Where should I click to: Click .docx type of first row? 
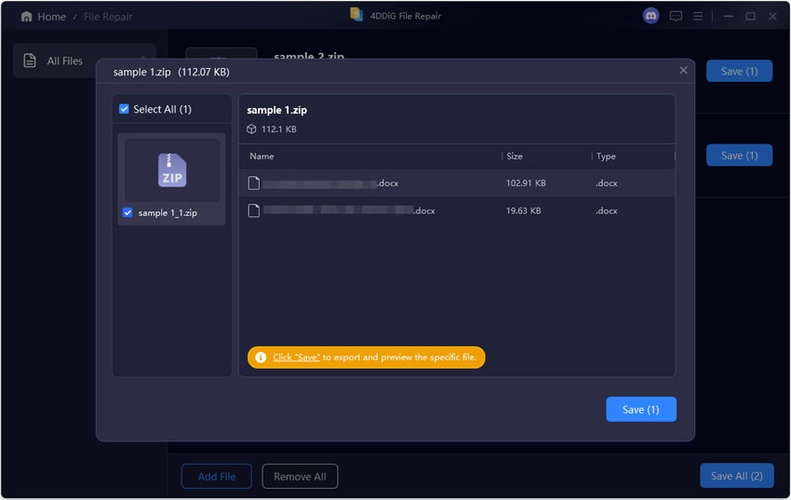606,183
